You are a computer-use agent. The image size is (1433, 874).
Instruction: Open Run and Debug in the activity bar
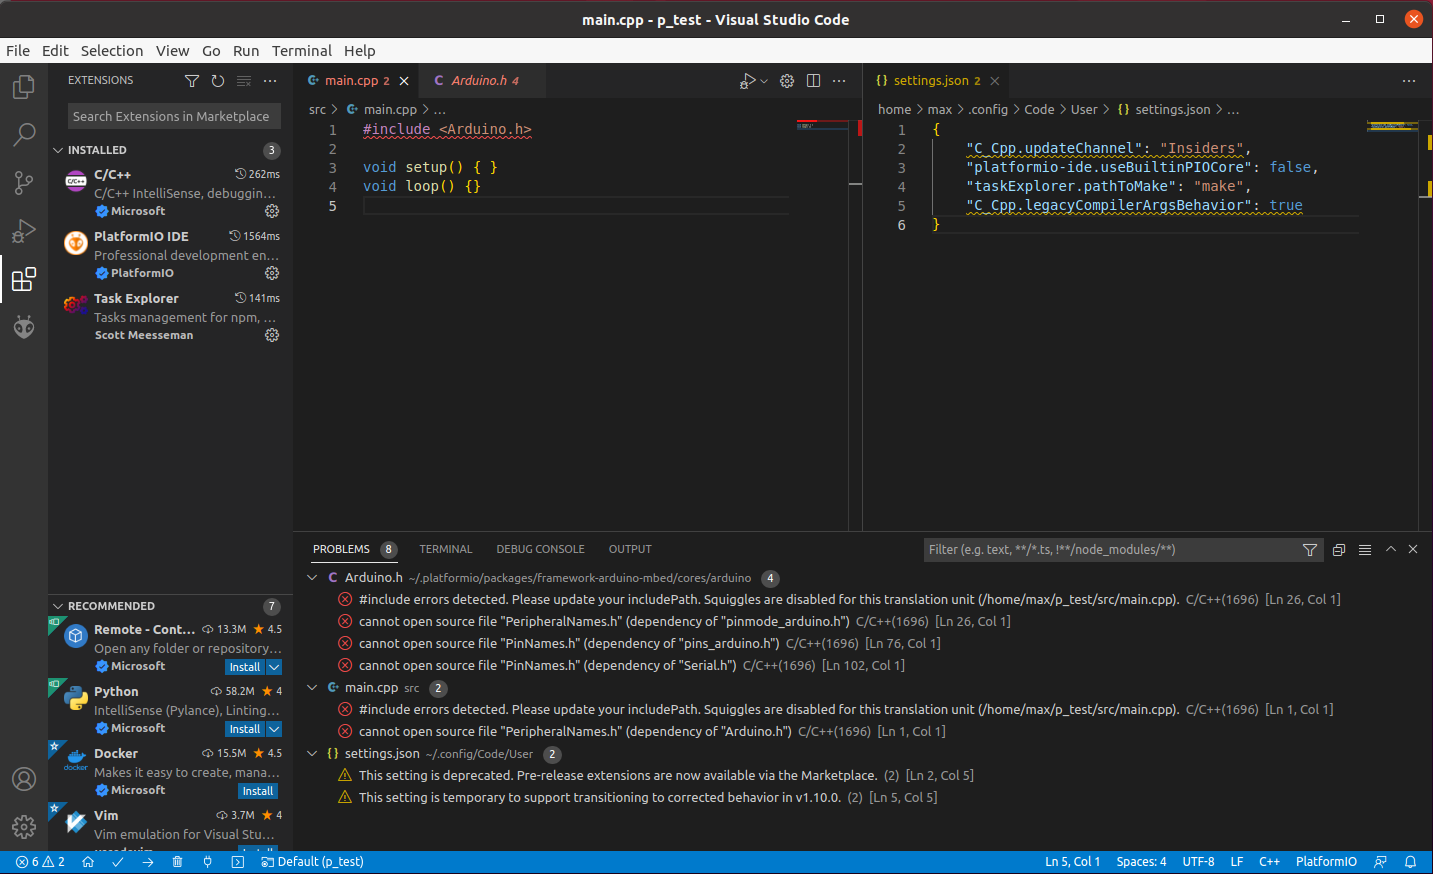tap(23, 231)
